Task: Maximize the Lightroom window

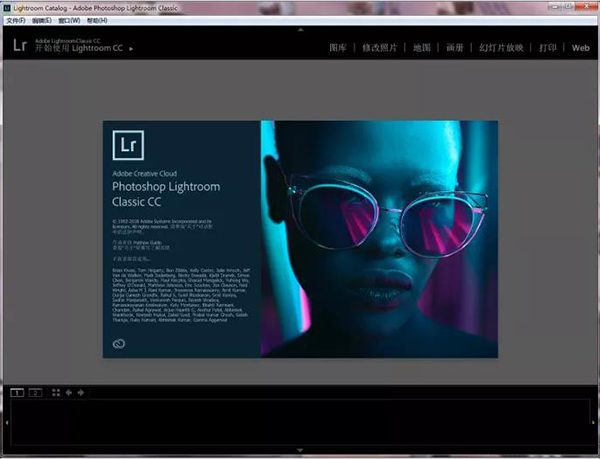Action: [x=570, y=6]
